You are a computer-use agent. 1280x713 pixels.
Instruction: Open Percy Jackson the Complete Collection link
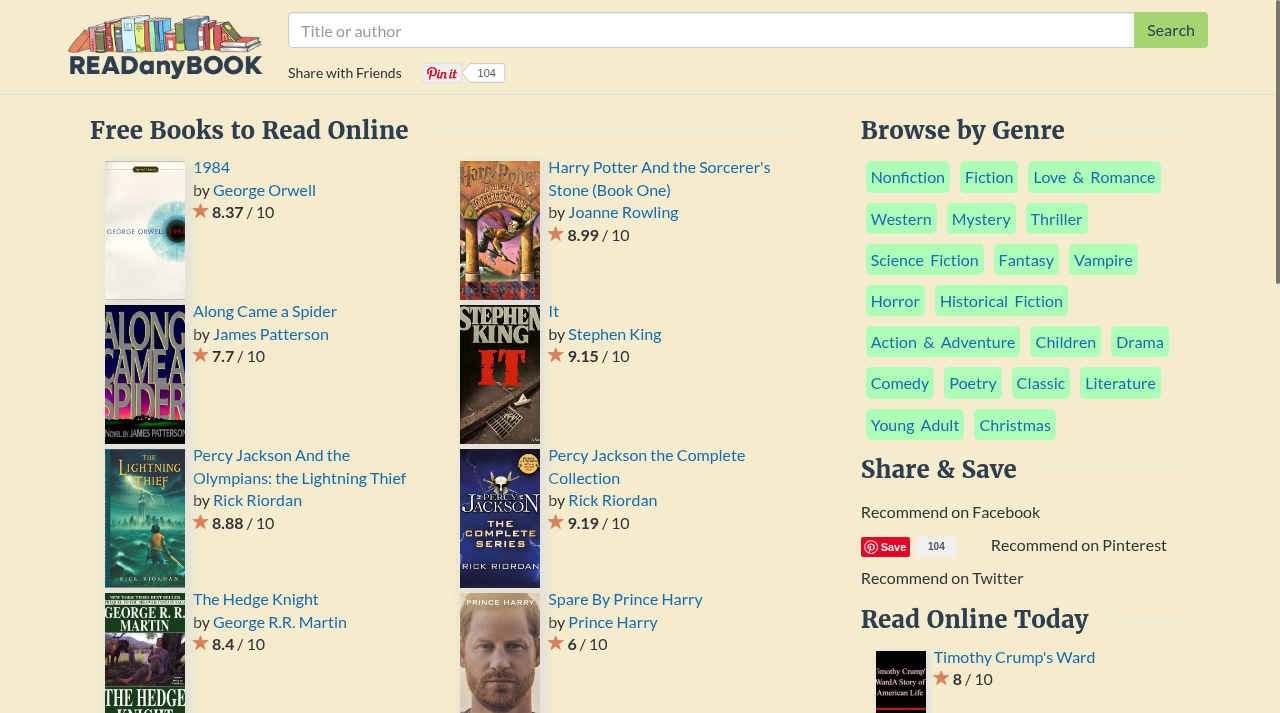(x=646, y=466)
